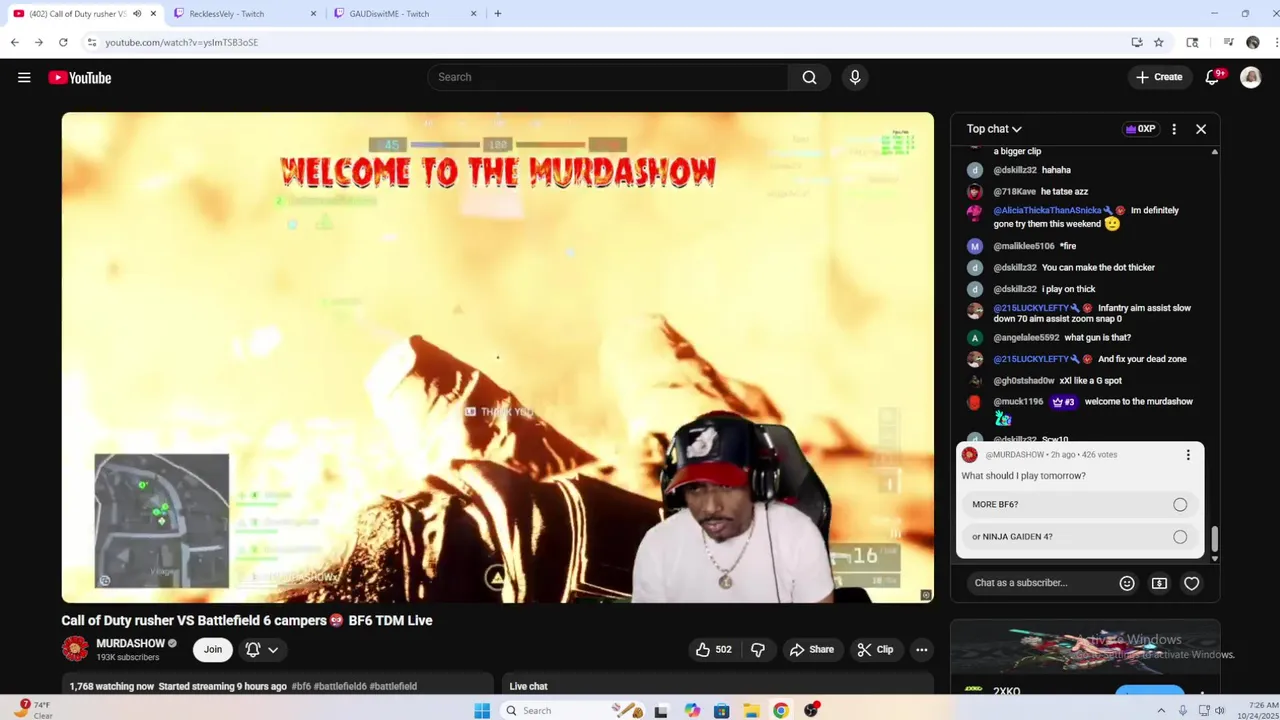The height and width of the screenshot is (720, 1280).
Task: Open more video actions three dots
Action: coord(922,649)
